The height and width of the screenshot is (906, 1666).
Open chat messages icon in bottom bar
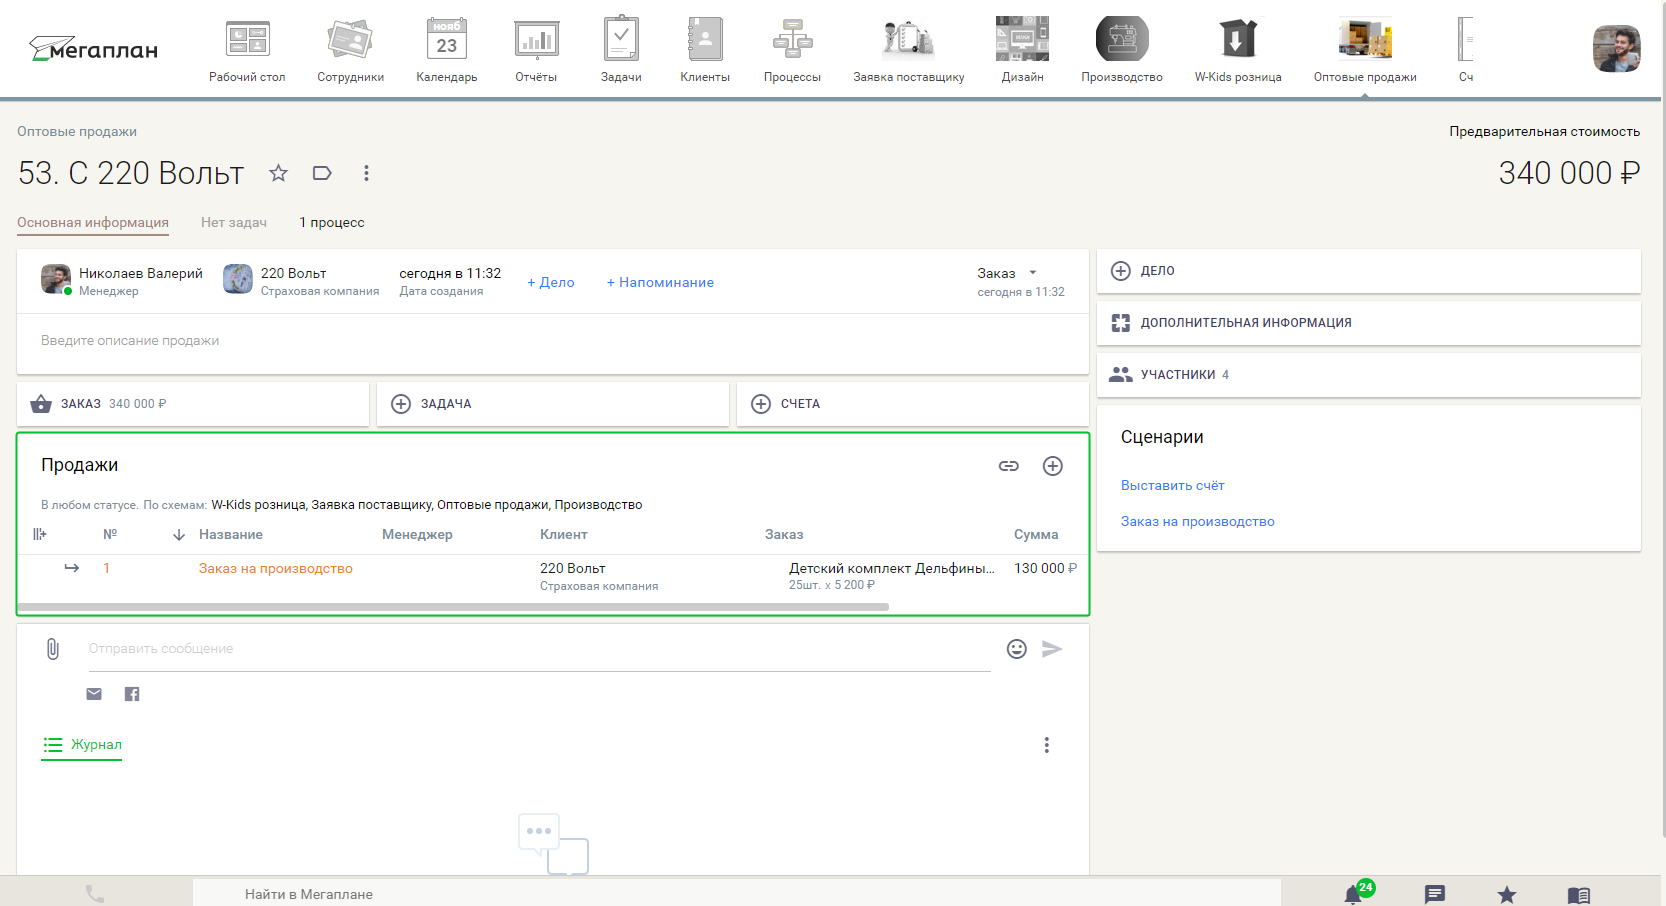pyautogui.click(x=1435, y=894)
